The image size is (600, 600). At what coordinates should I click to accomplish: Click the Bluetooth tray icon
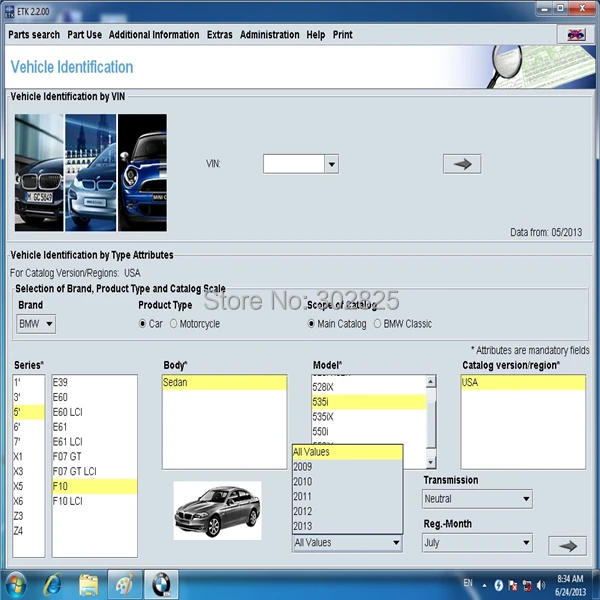coord(498,585)
